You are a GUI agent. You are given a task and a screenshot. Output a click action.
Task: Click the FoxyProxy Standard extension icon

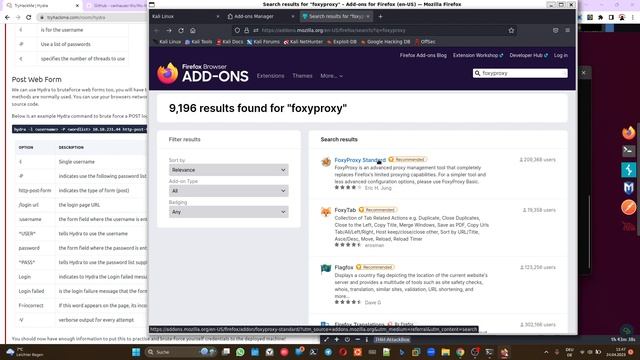pyautogui.click(x=326, y=162)
